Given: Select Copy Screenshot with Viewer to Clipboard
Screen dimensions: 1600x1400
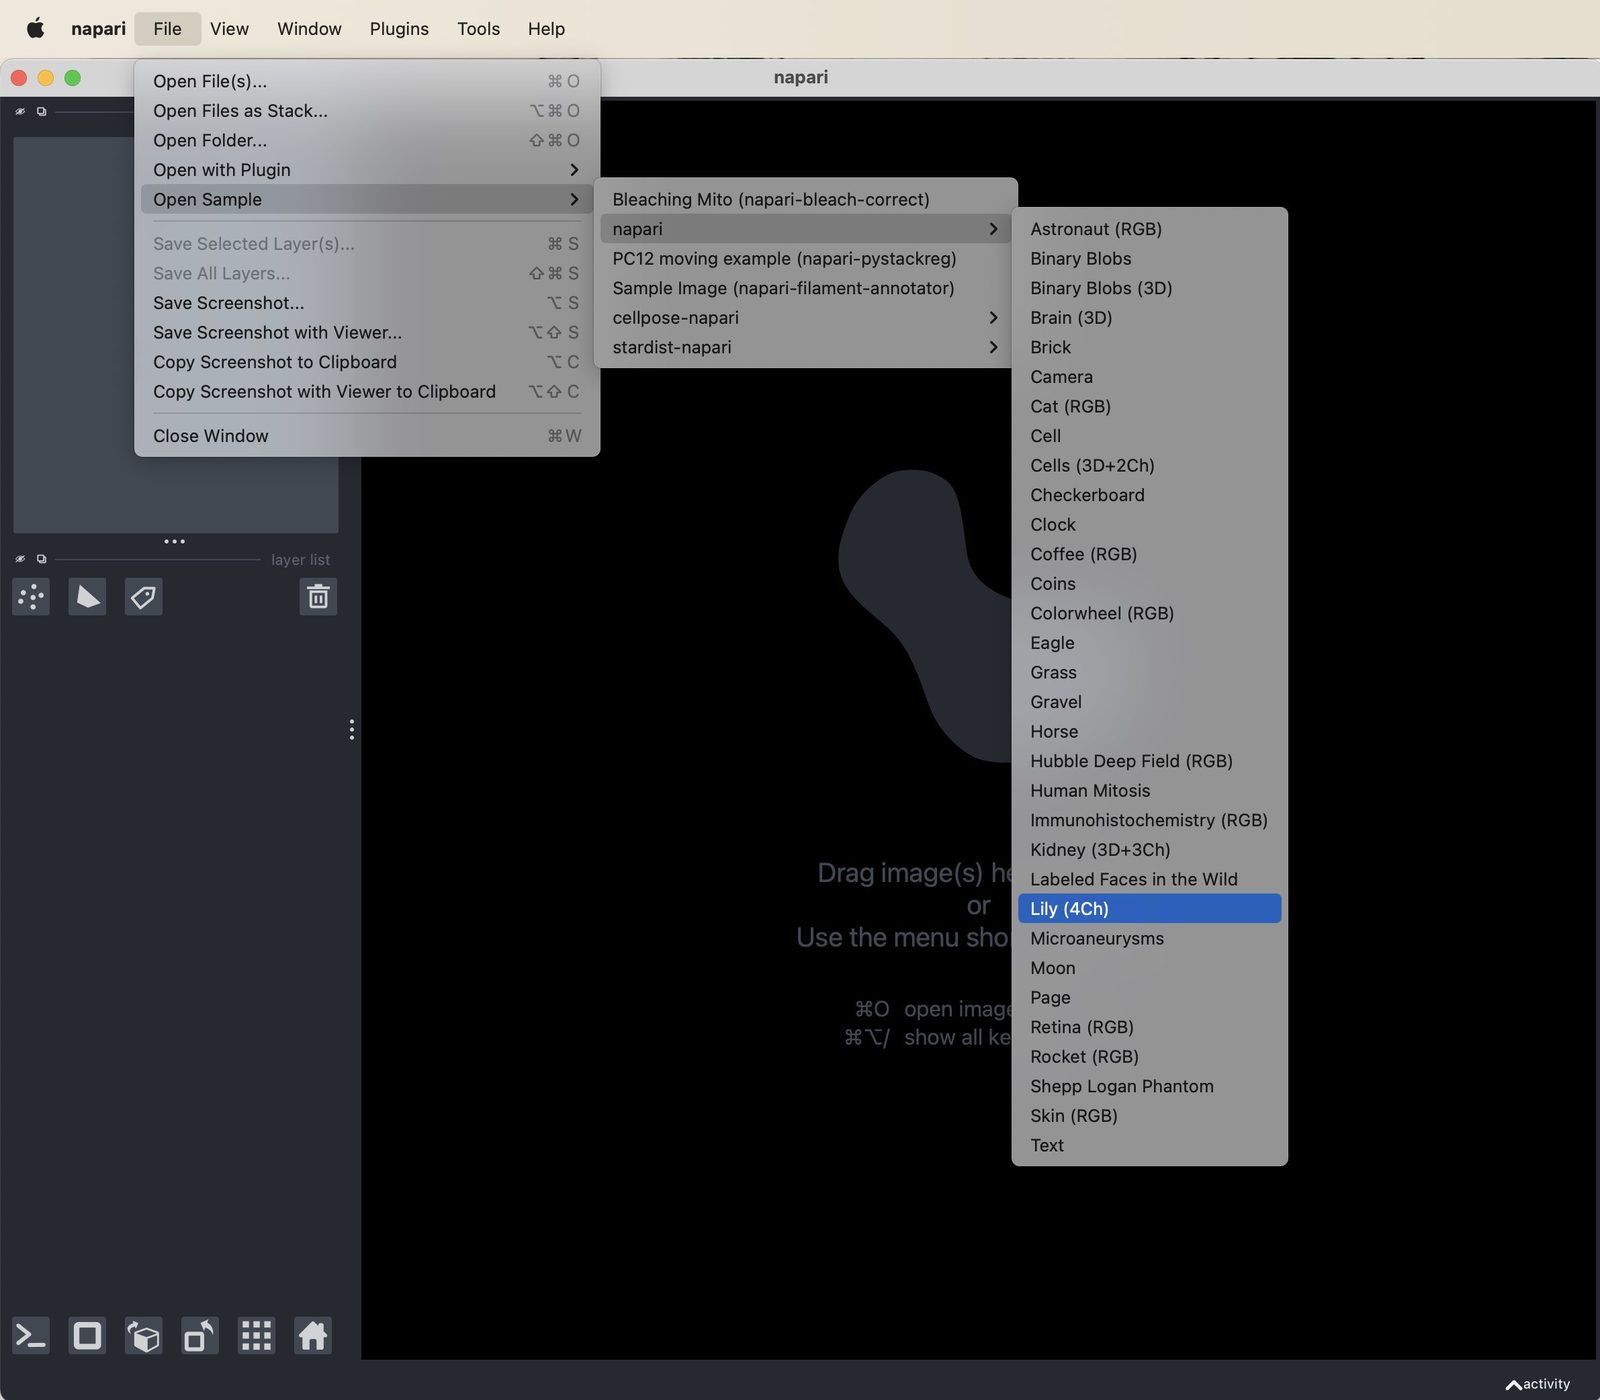Looking at the screenshot, I should (367, 391).
